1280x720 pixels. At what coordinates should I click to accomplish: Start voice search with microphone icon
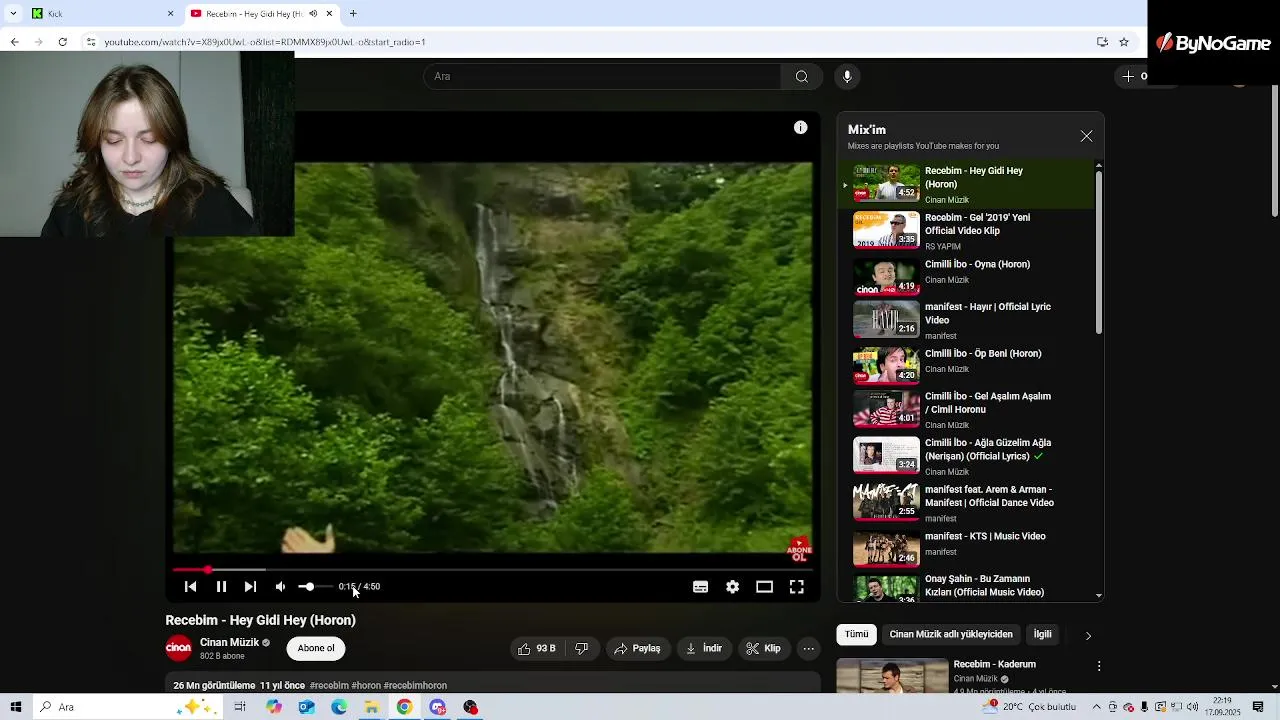click(847, 76)
